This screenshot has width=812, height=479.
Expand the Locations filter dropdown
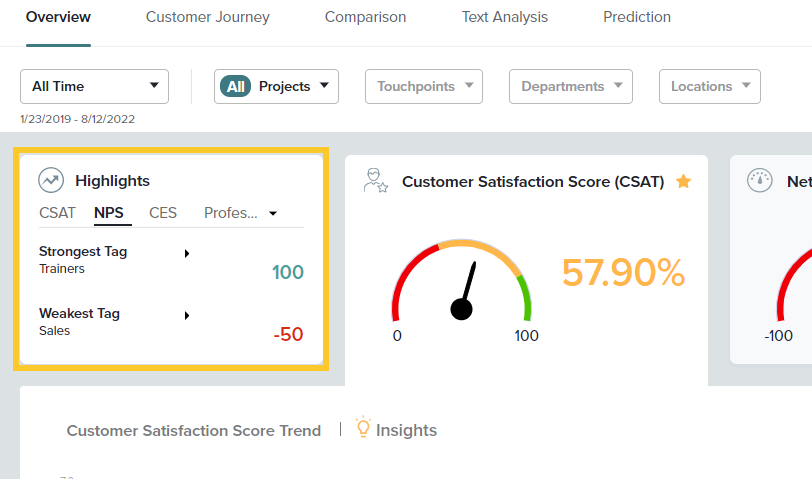[x=709, y=87]
